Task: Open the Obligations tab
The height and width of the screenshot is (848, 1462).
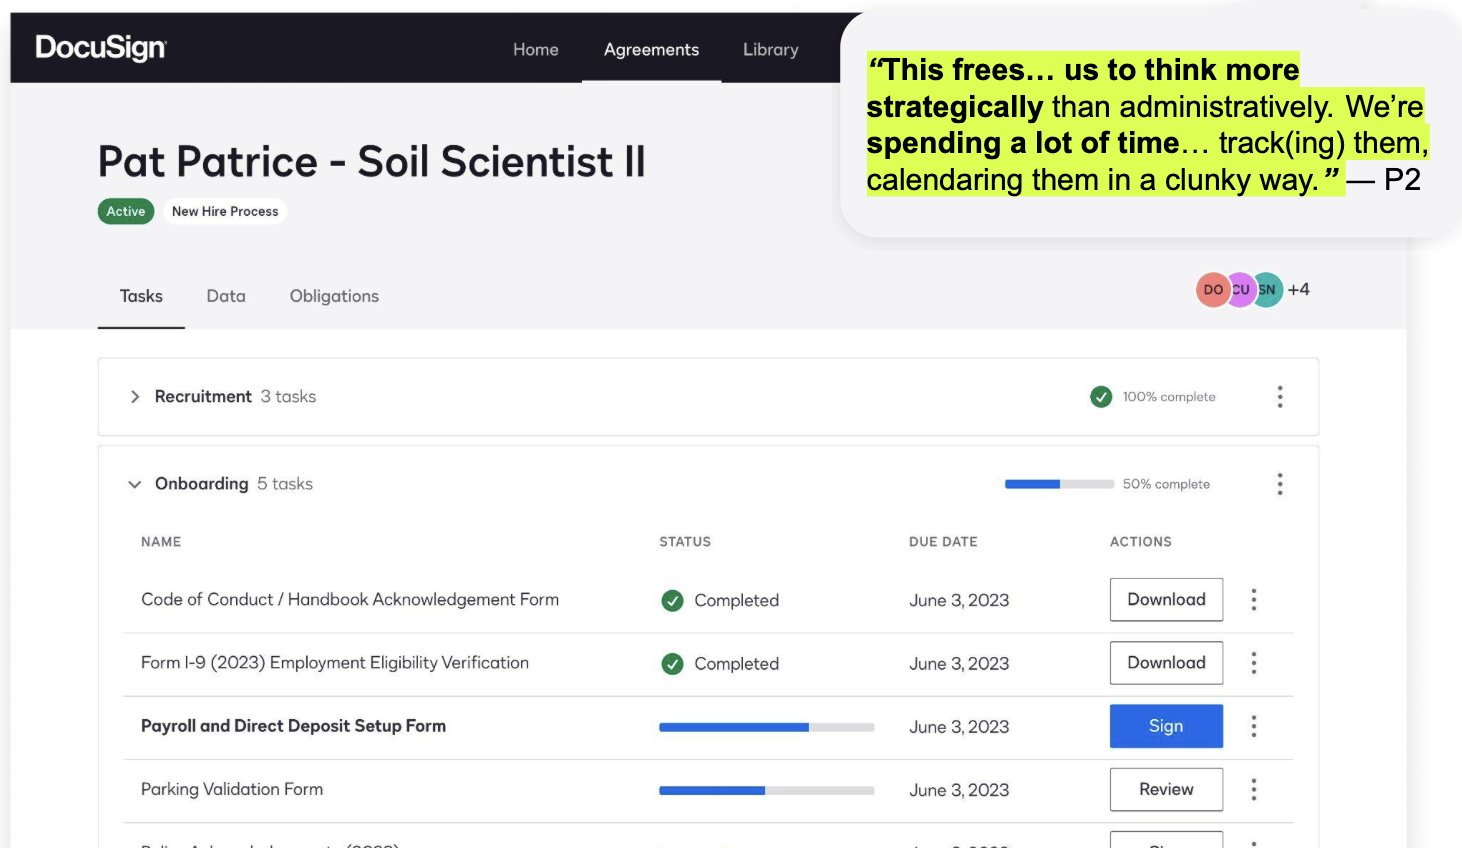Action: pos(334,296)
